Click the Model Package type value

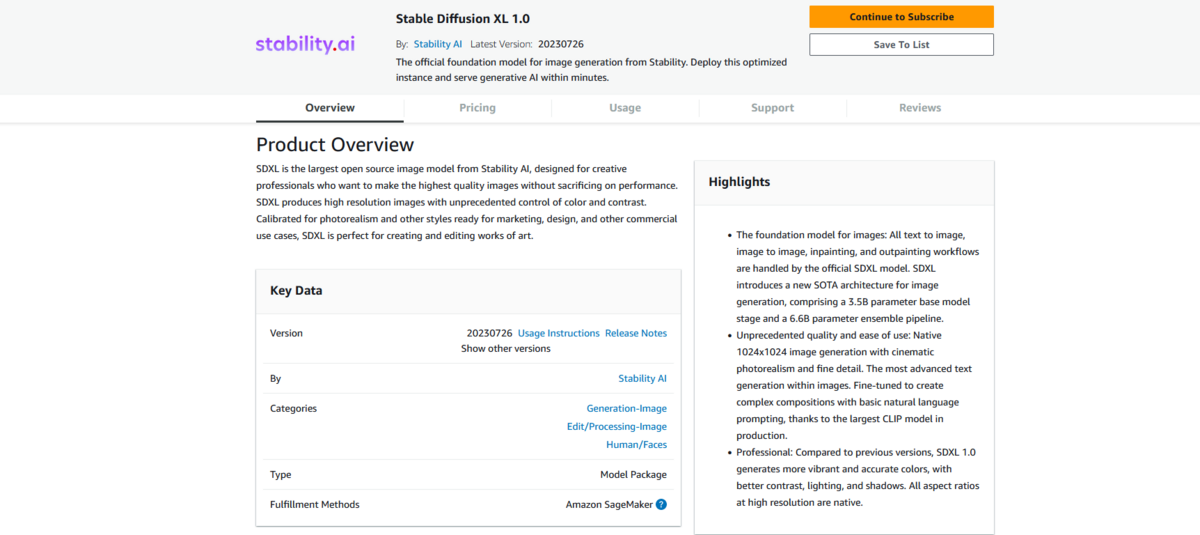point(634,475)
